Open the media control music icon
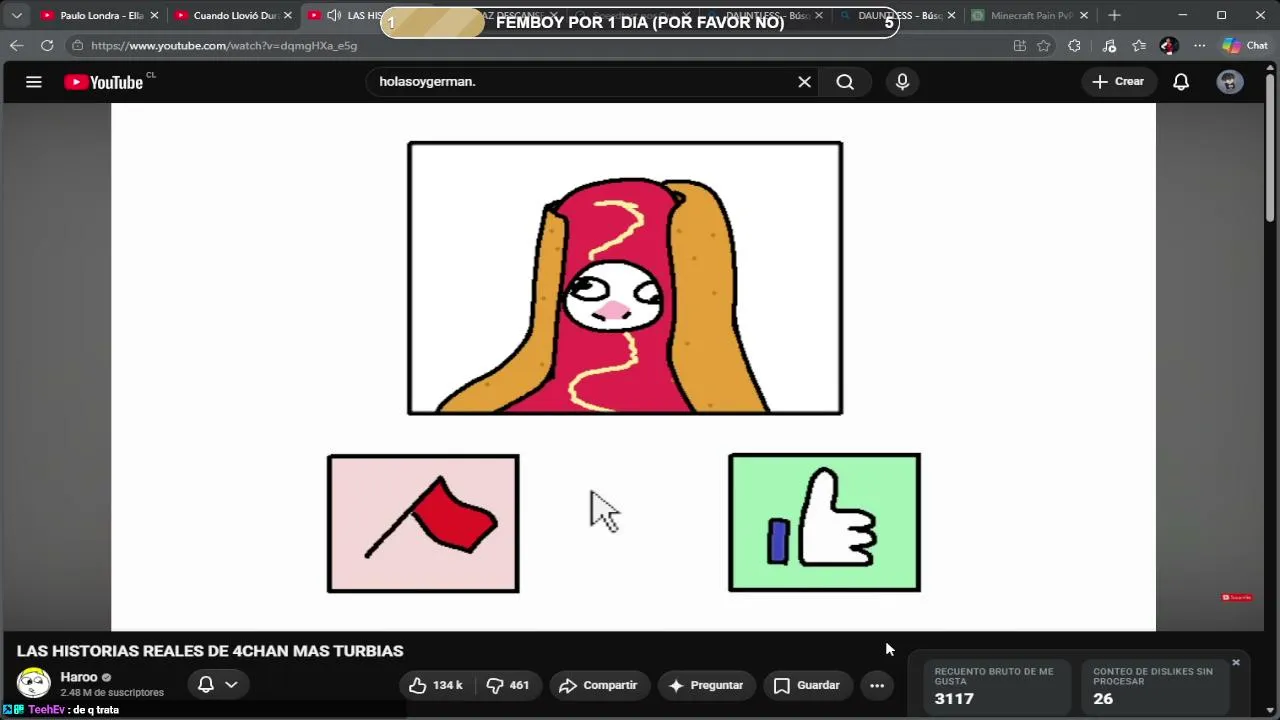The image size is (1280, 720). 1109,46
